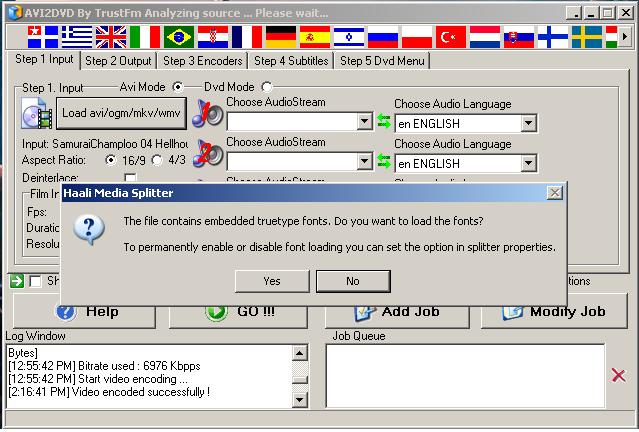
Task: Toggle checkbox next to green arrow icon
Action: [x=35, y=281]
